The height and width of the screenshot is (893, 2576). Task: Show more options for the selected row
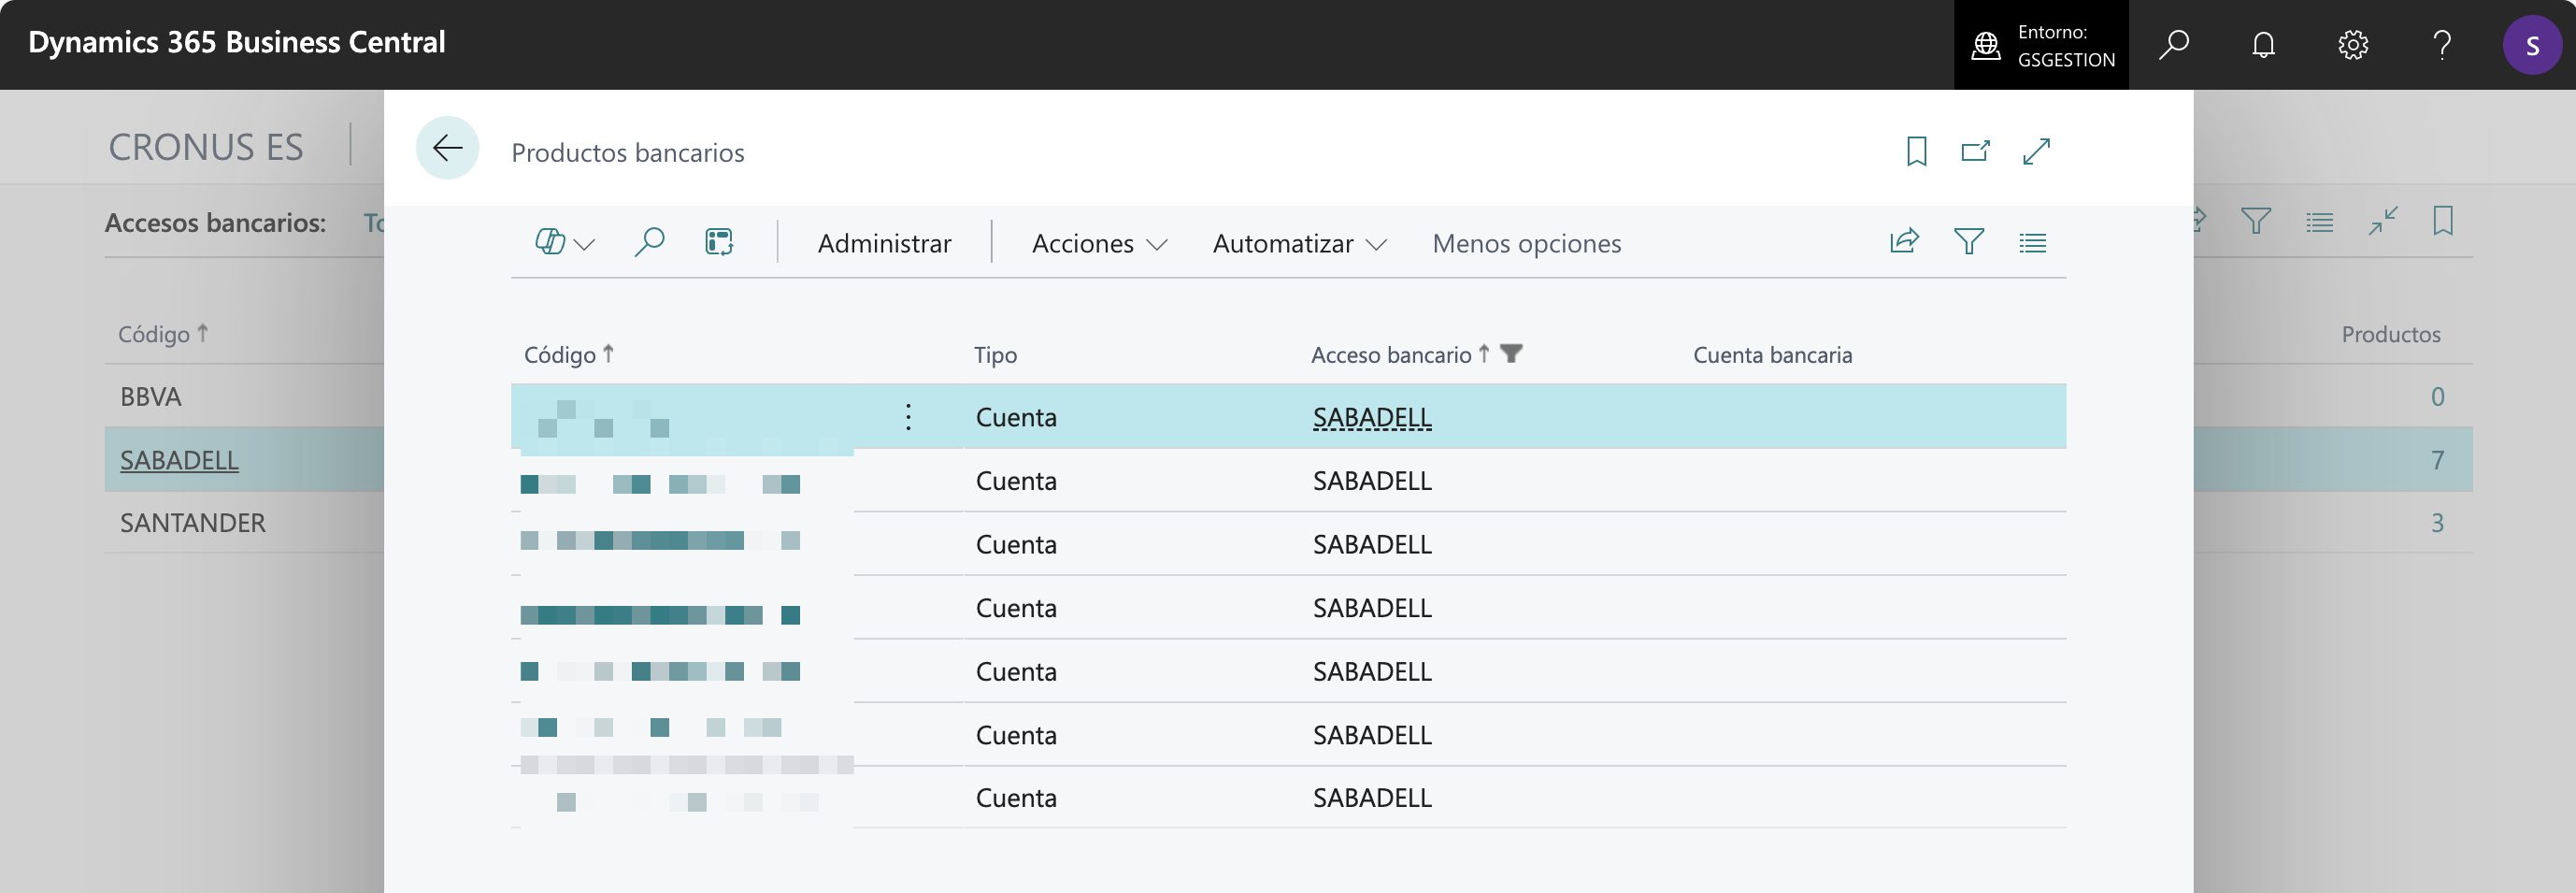coord(908,417)
